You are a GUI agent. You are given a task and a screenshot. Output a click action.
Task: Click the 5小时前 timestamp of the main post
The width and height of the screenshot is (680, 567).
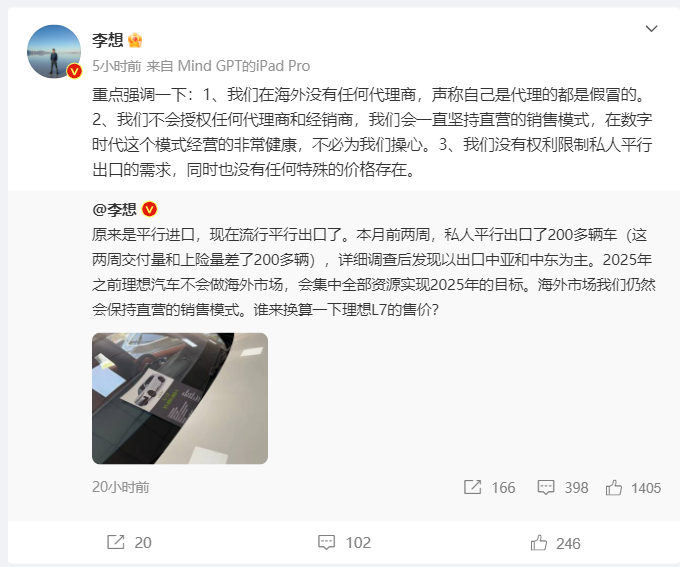117,66
